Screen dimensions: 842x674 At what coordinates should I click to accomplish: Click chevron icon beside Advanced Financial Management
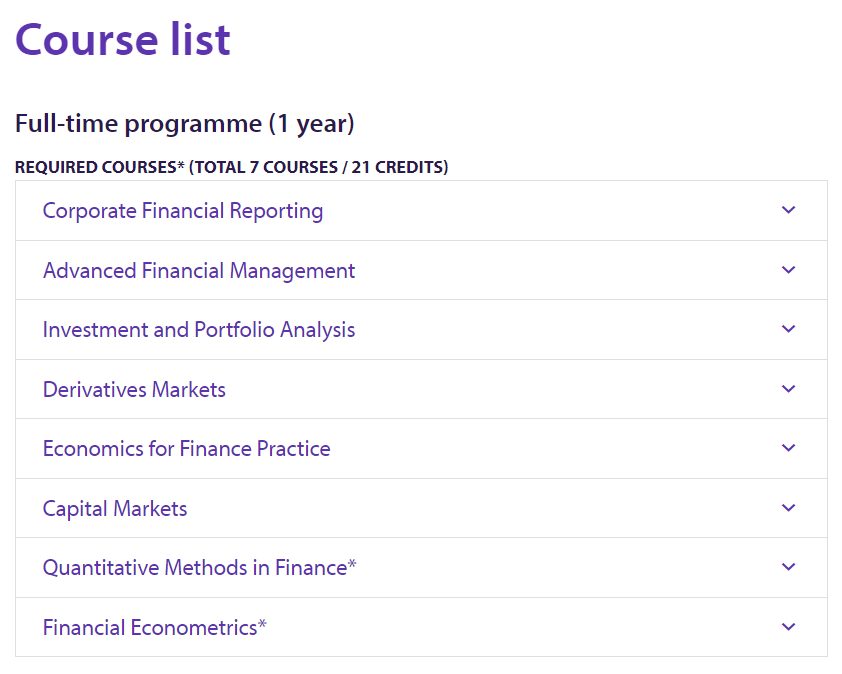(788, 270)
